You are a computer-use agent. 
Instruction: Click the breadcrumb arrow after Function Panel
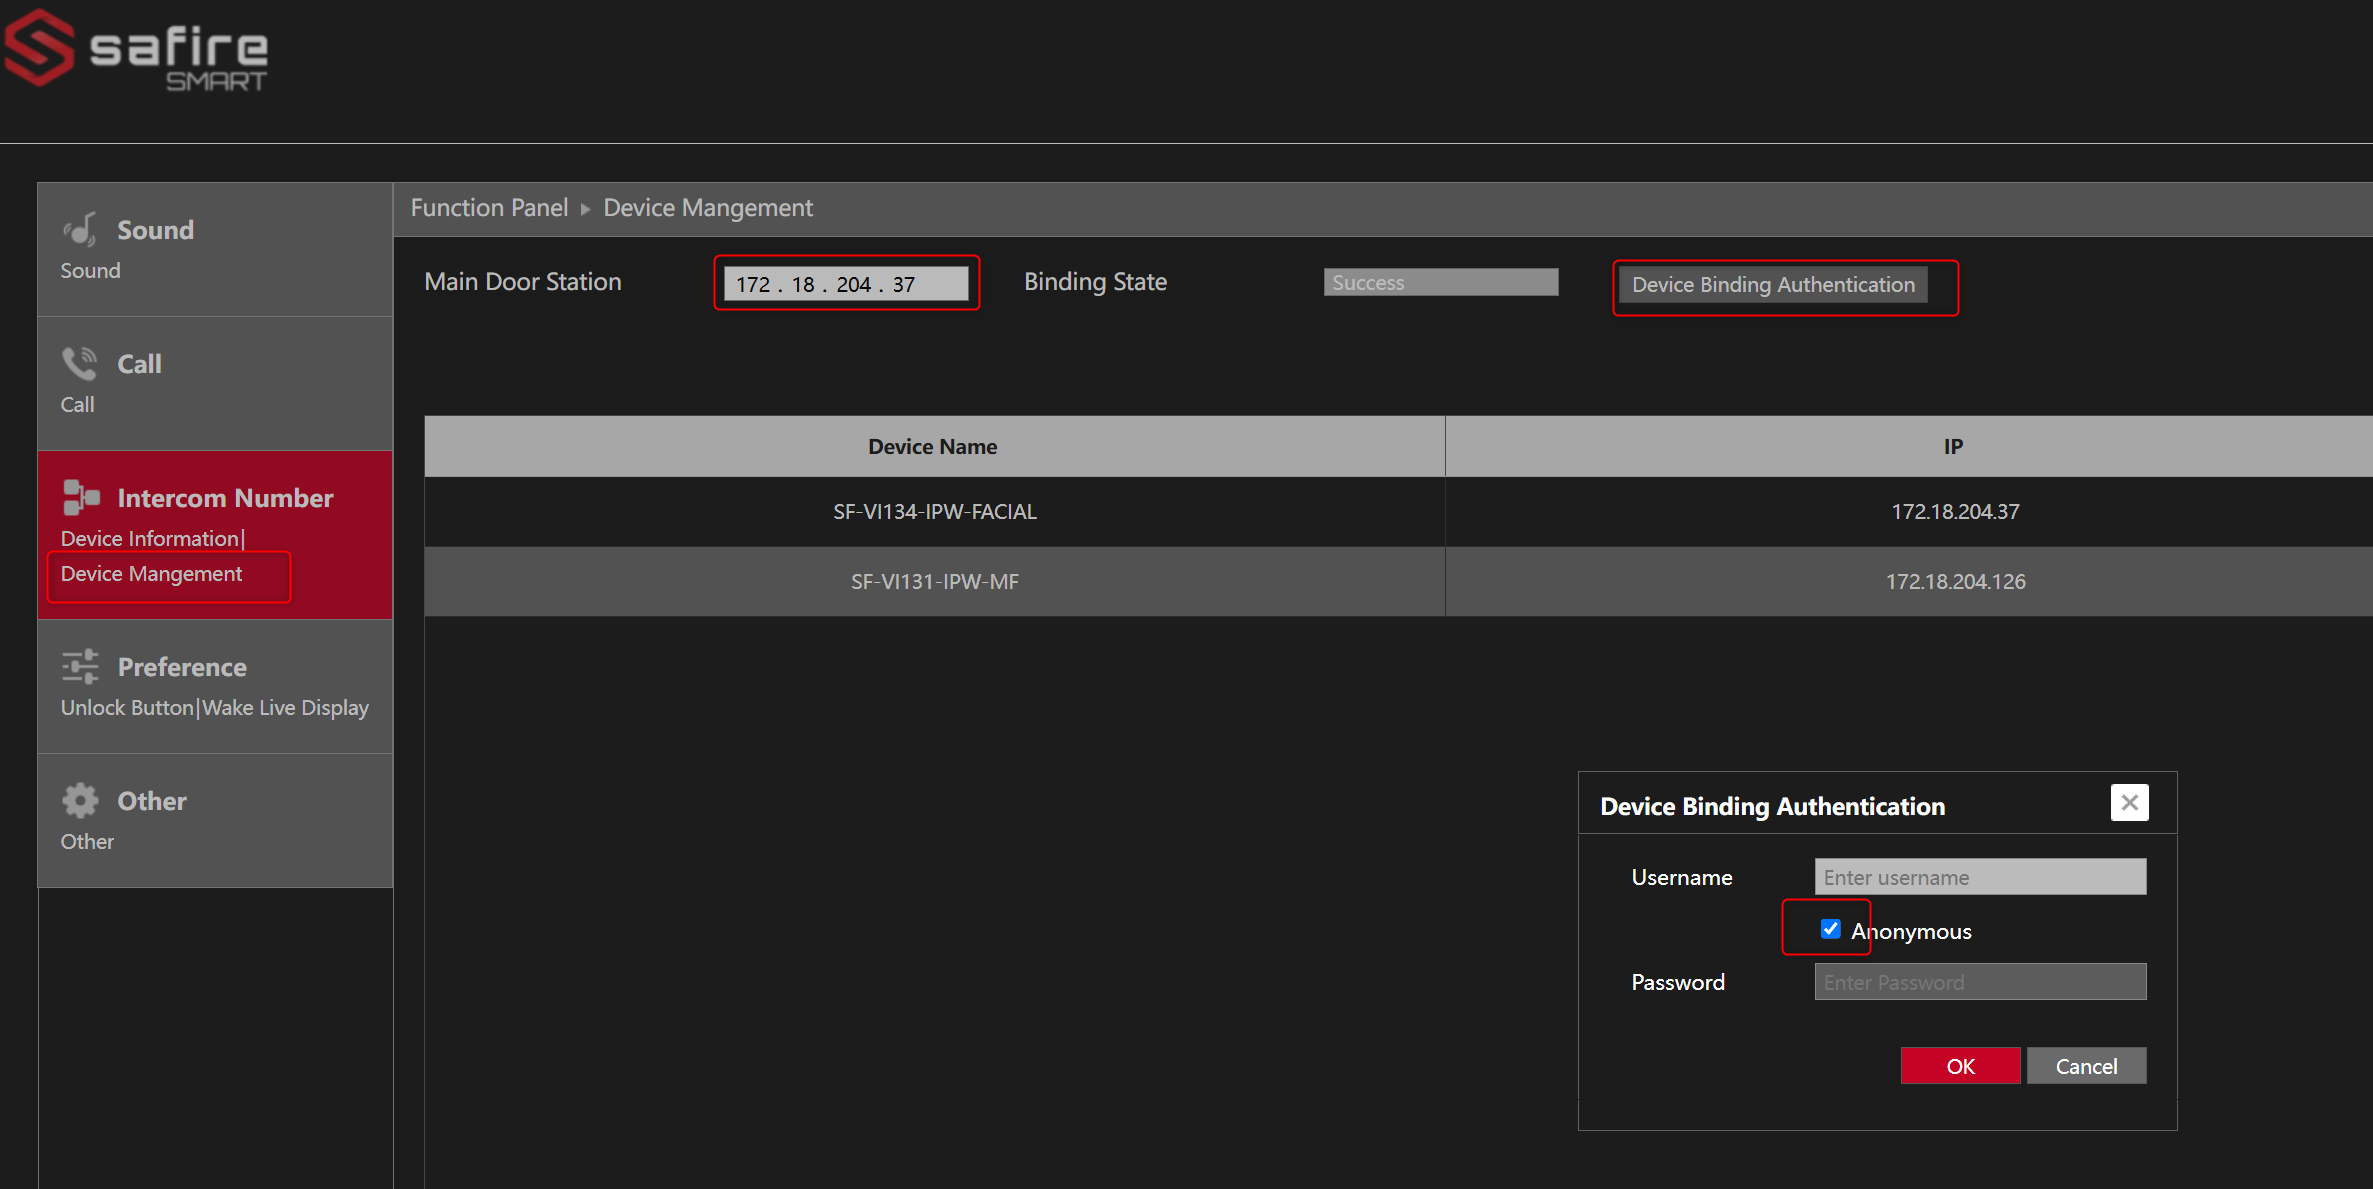(586, 208)
